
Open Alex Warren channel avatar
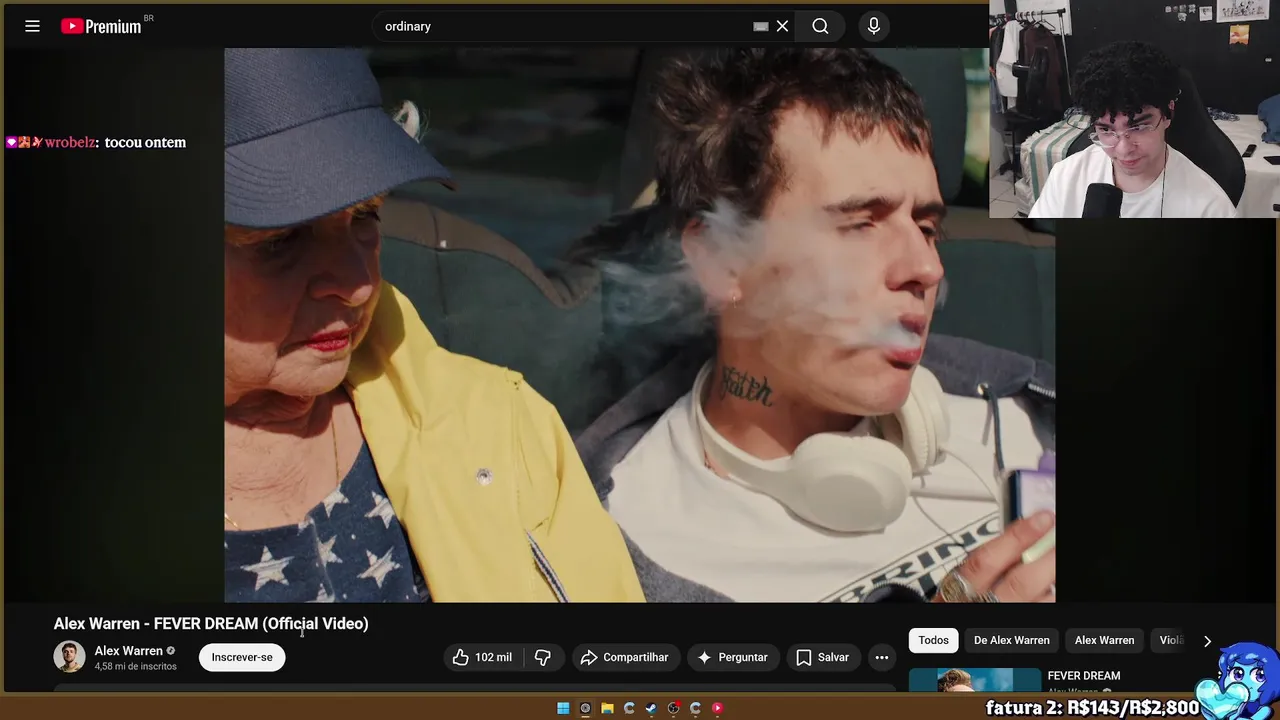pos(69,657)
